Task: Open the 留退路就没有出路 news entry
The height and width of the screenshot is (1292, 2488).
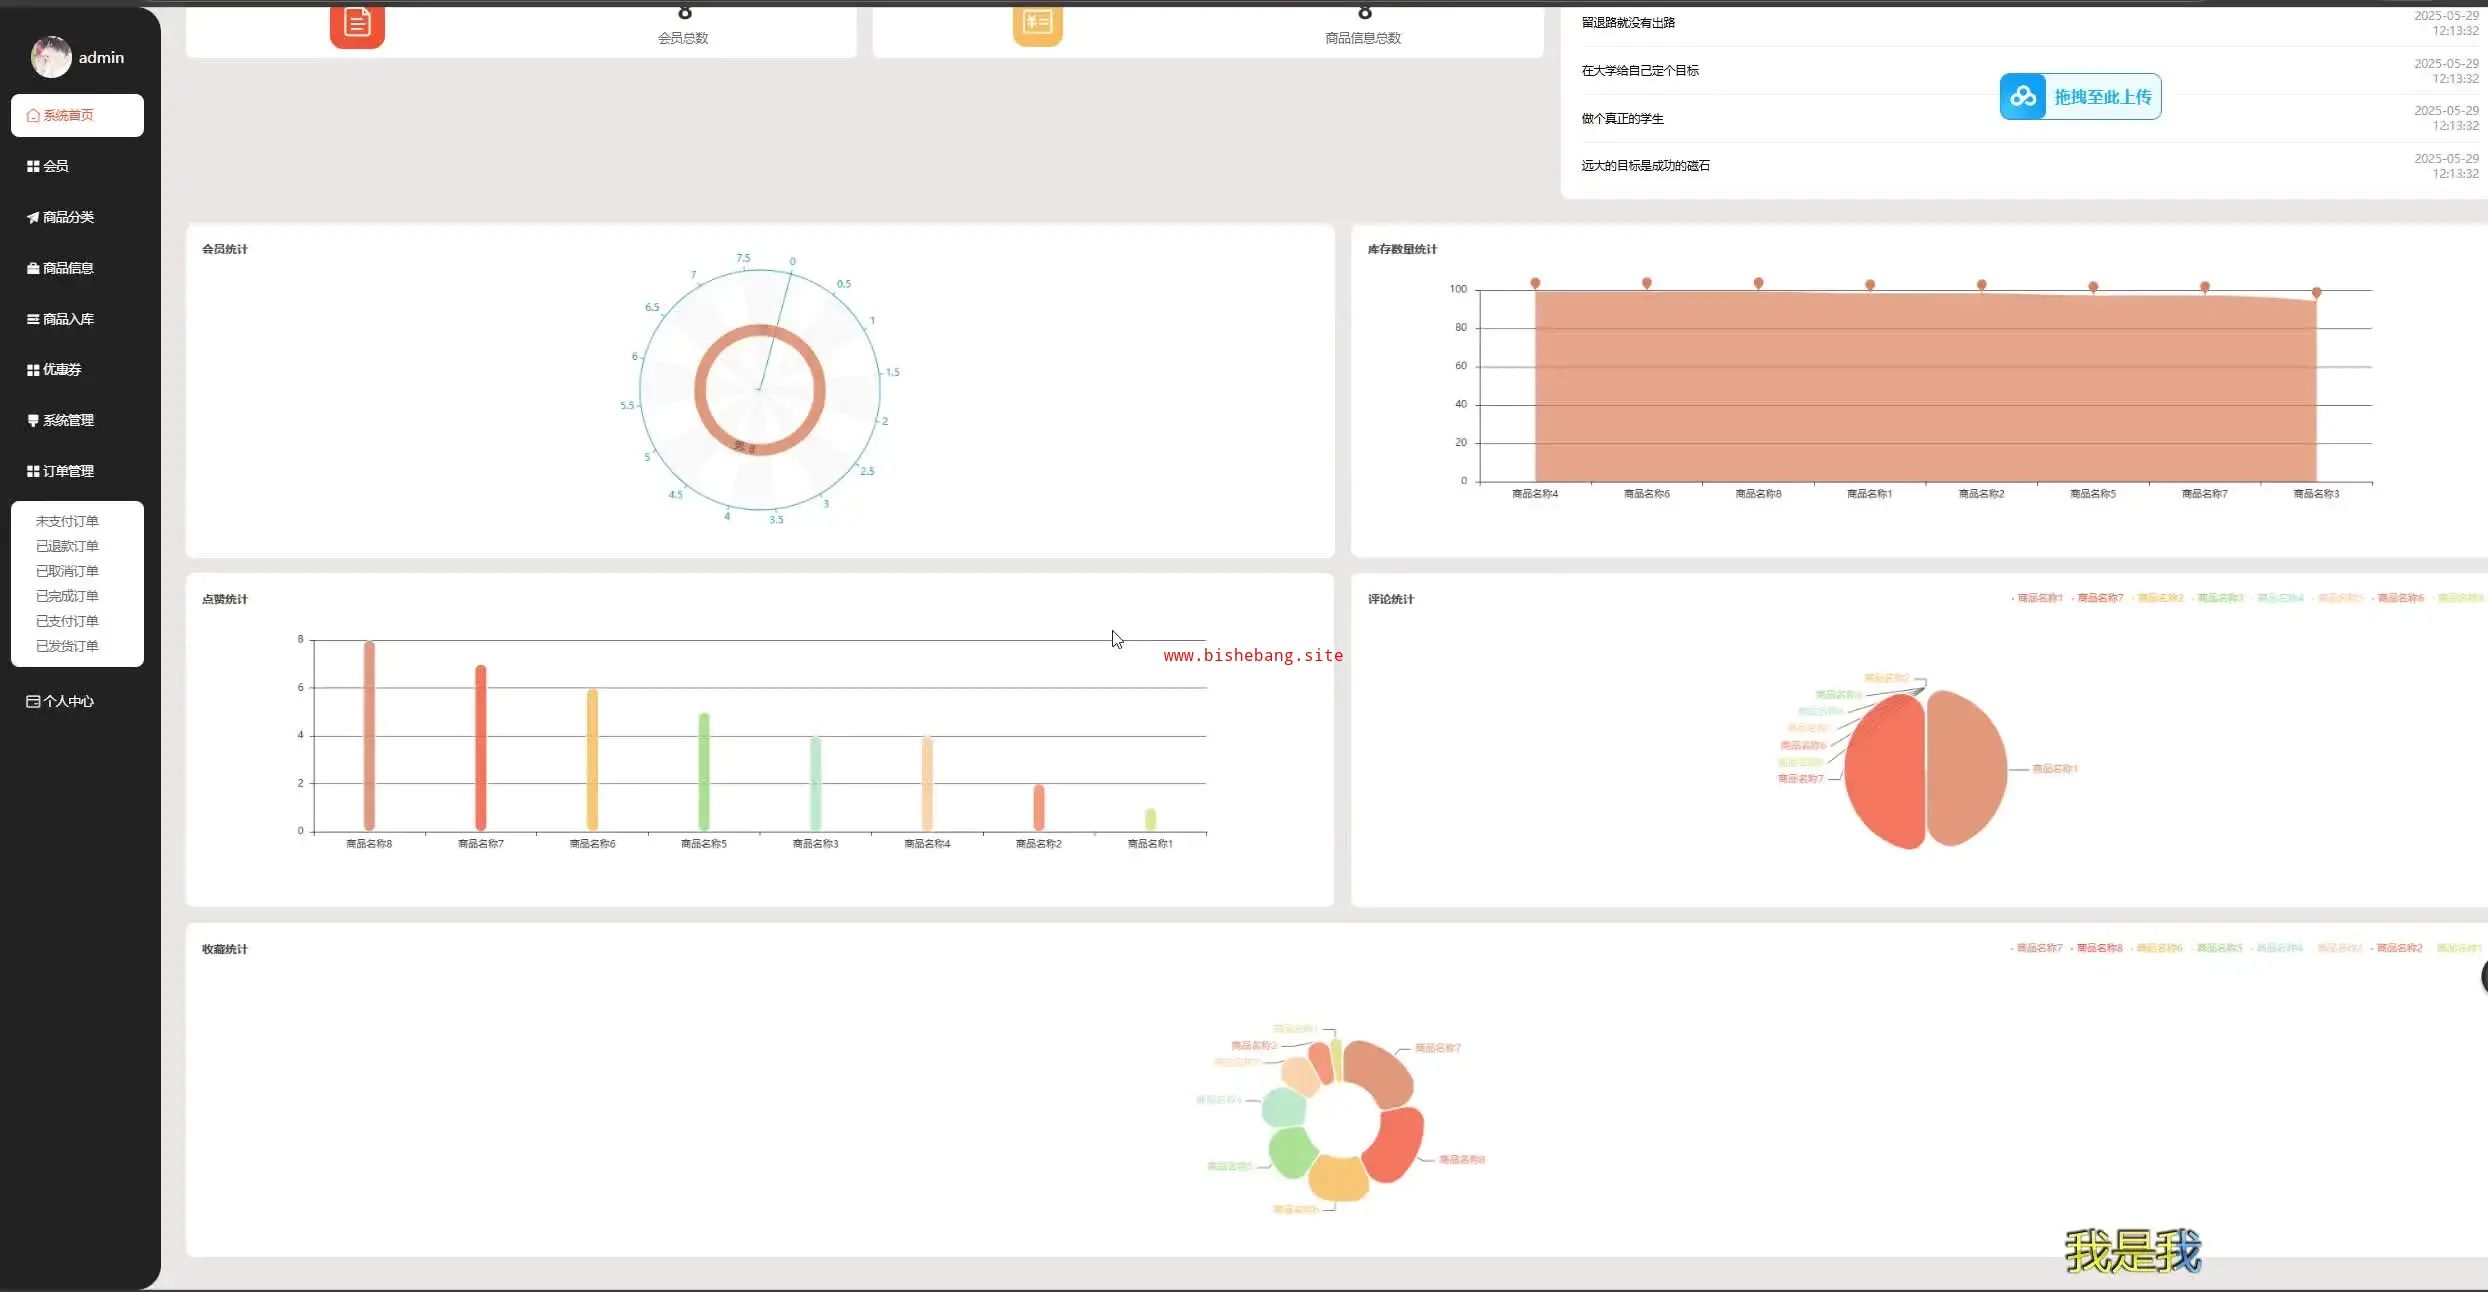Action: click(1628, 22)
